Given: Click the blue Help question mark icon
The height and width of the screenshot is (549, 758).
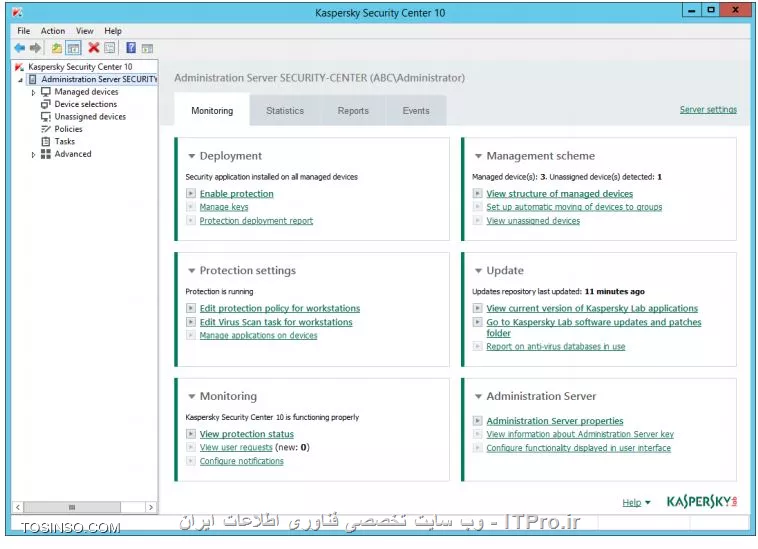Looking at the screenshot, I should pyautogui.click(x=131, y=47).
